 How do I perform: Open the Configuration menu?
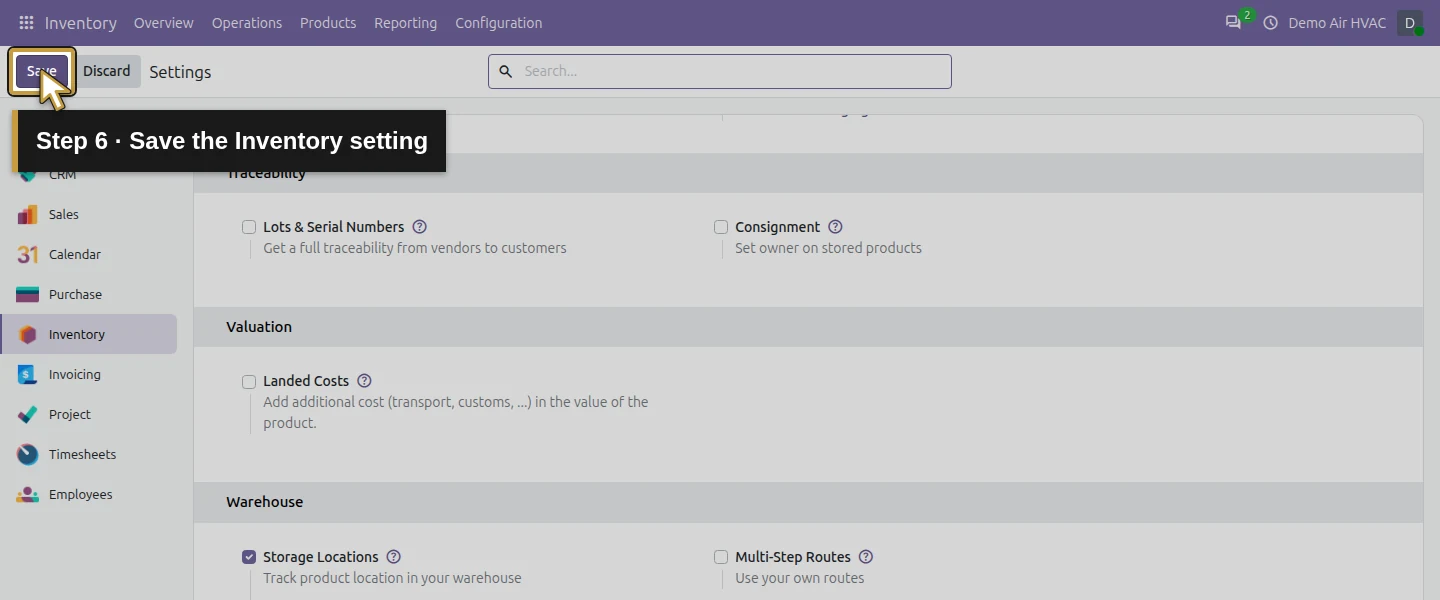[499, 23]
